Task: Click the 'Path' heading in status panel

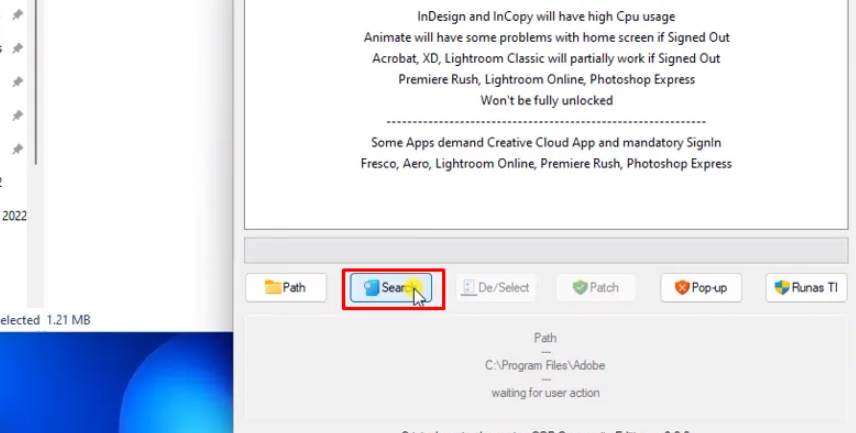Action: (x=545, y=338)
